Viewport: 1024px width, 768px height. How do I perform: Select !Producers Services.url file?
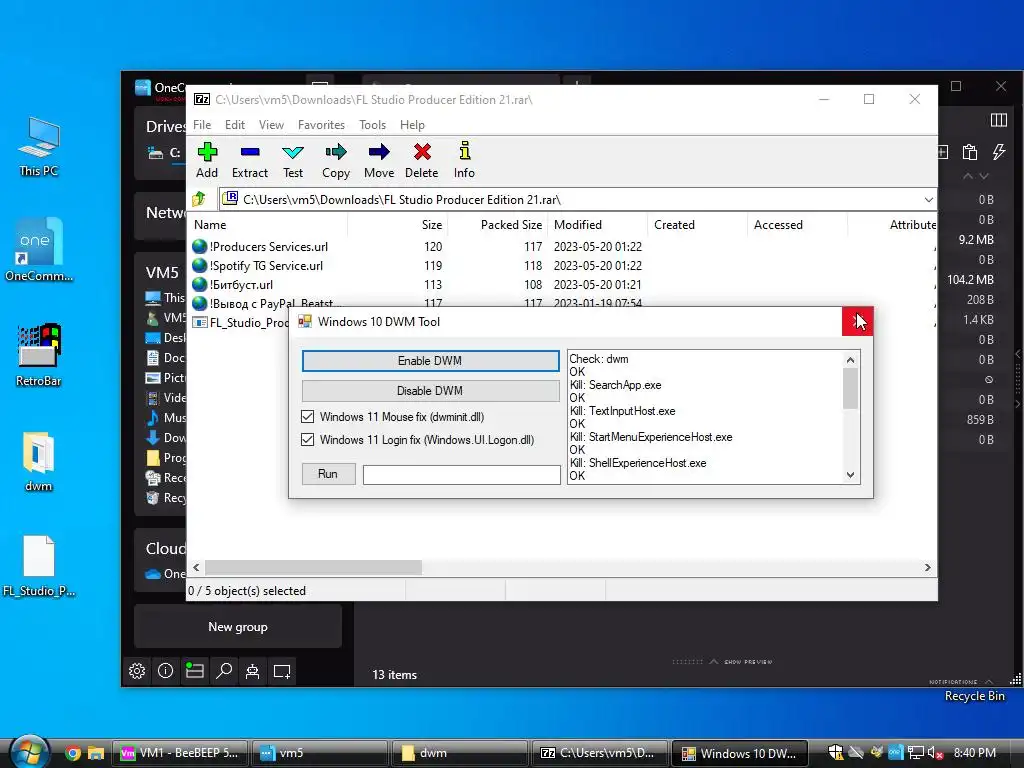pyautogui.click(x=268, y=247)
